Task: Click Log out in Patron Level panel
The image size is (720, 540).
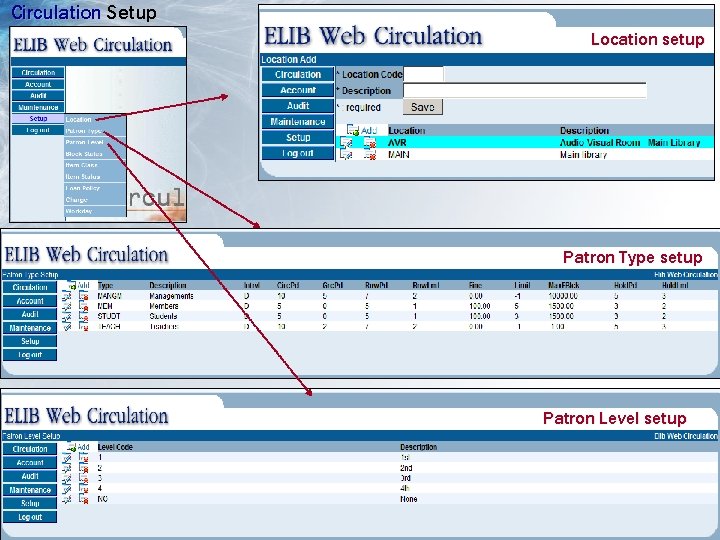Action: click(x=30, y=517)
